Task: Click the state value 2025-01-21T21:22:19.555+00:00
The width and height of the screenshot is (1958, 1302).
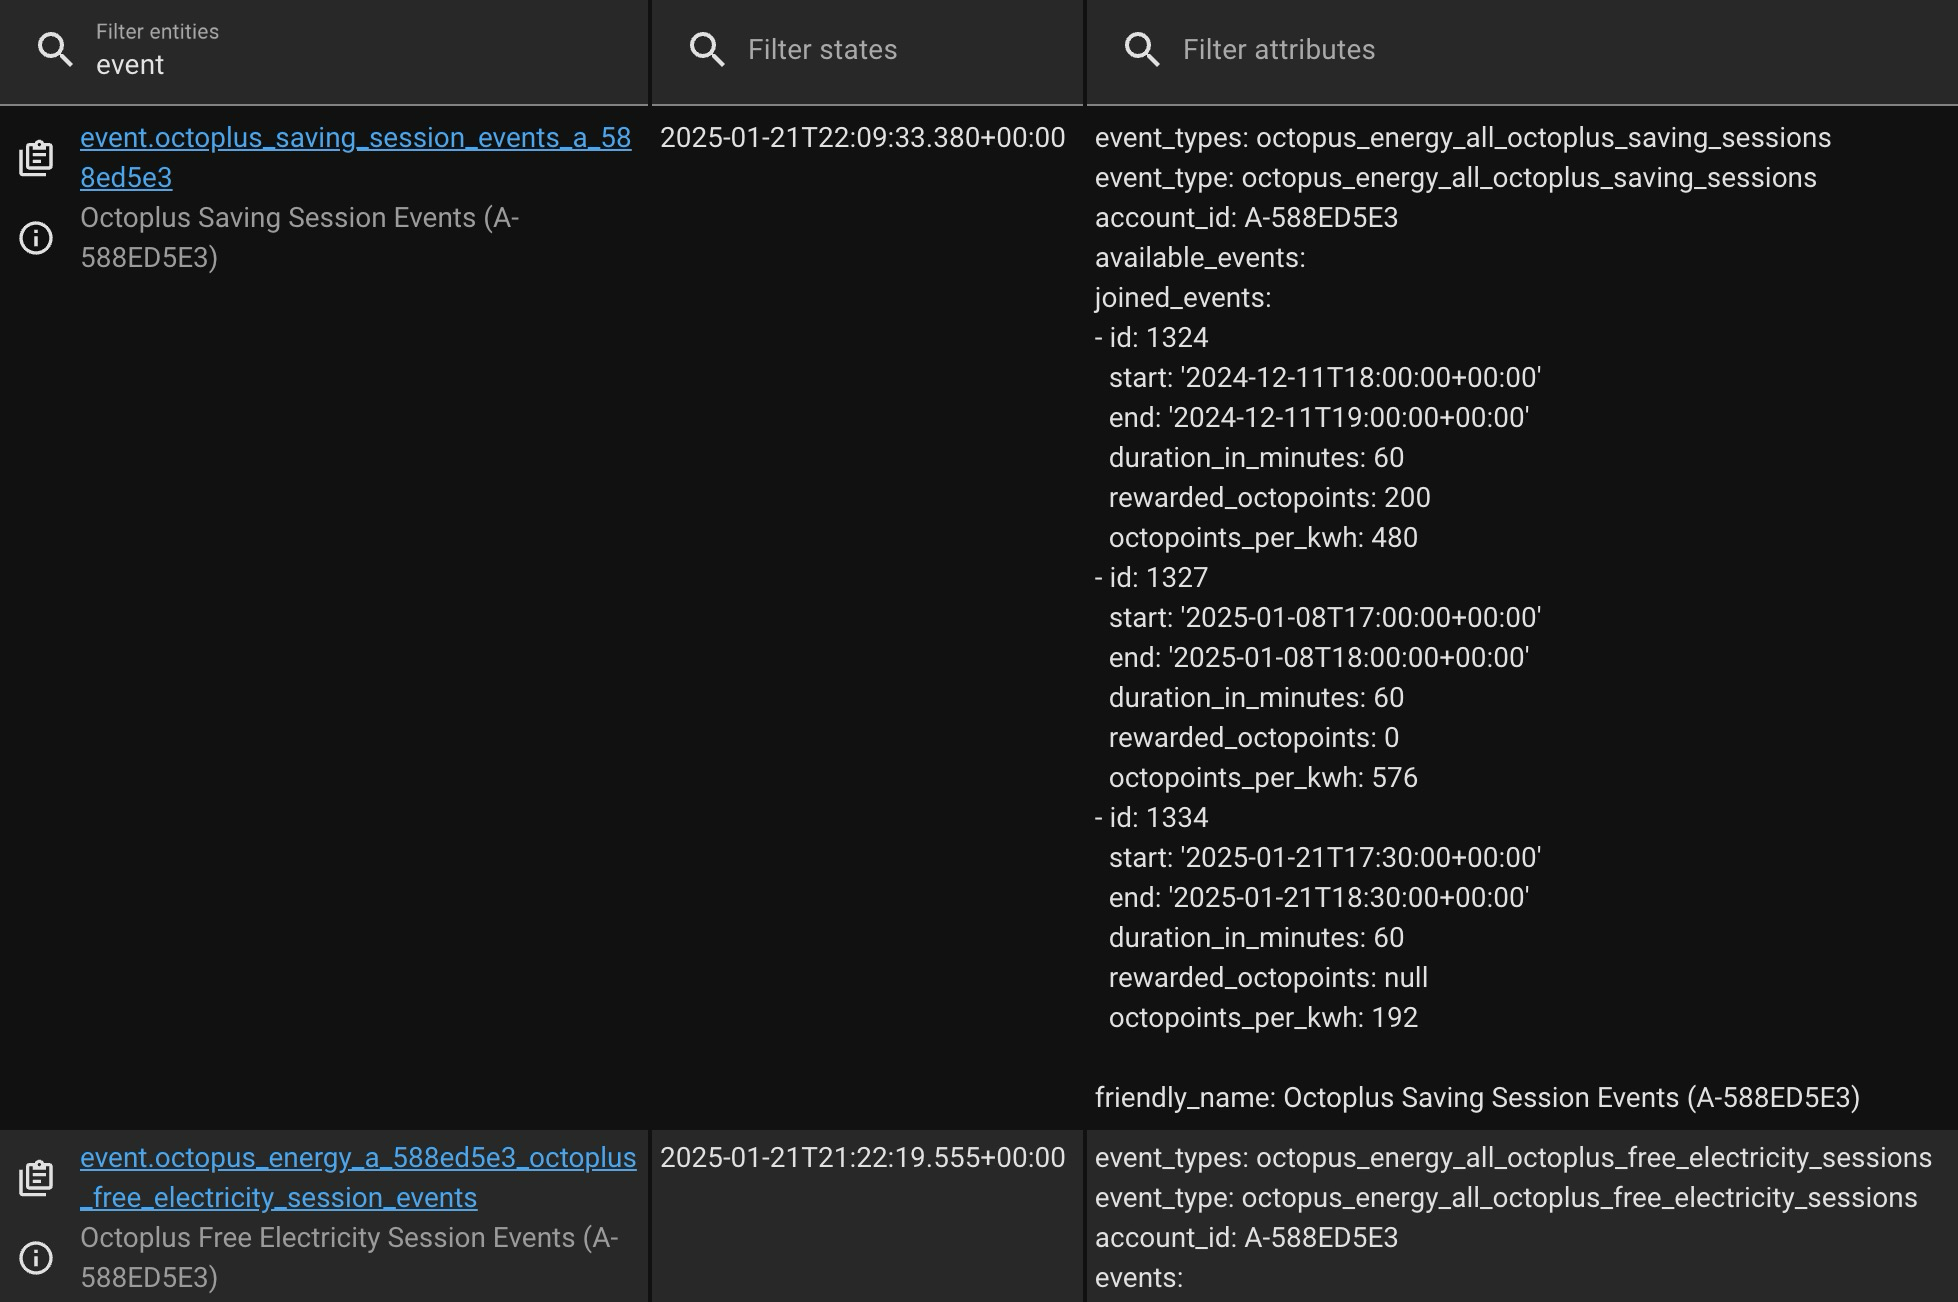Action: 863,1158
